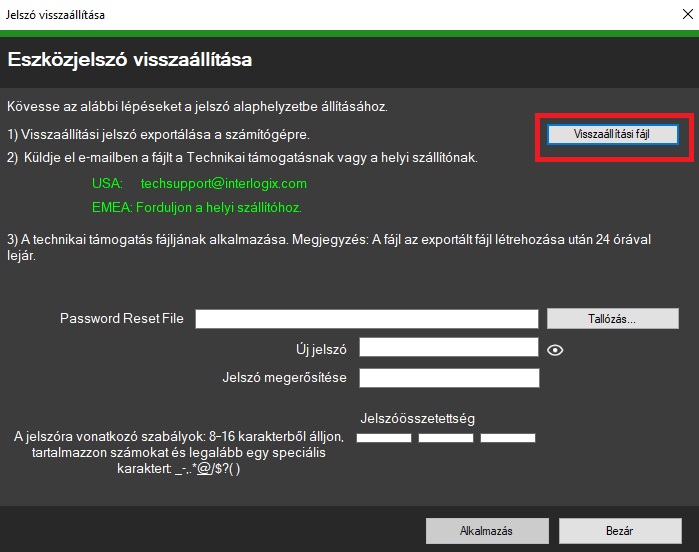
Task: Click the 'Password Reset File' label
Action: (122, 318)
